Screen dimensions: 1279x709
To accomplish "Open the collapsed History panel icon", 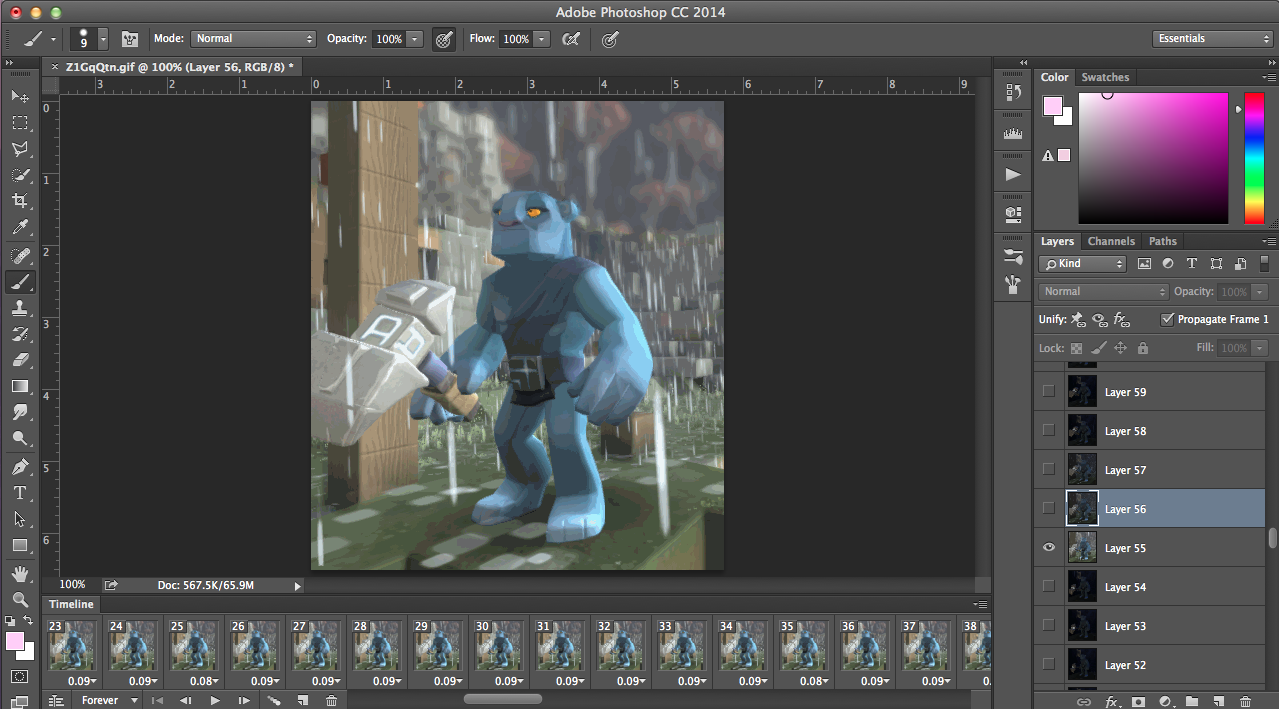I will tap(1013, 93).
